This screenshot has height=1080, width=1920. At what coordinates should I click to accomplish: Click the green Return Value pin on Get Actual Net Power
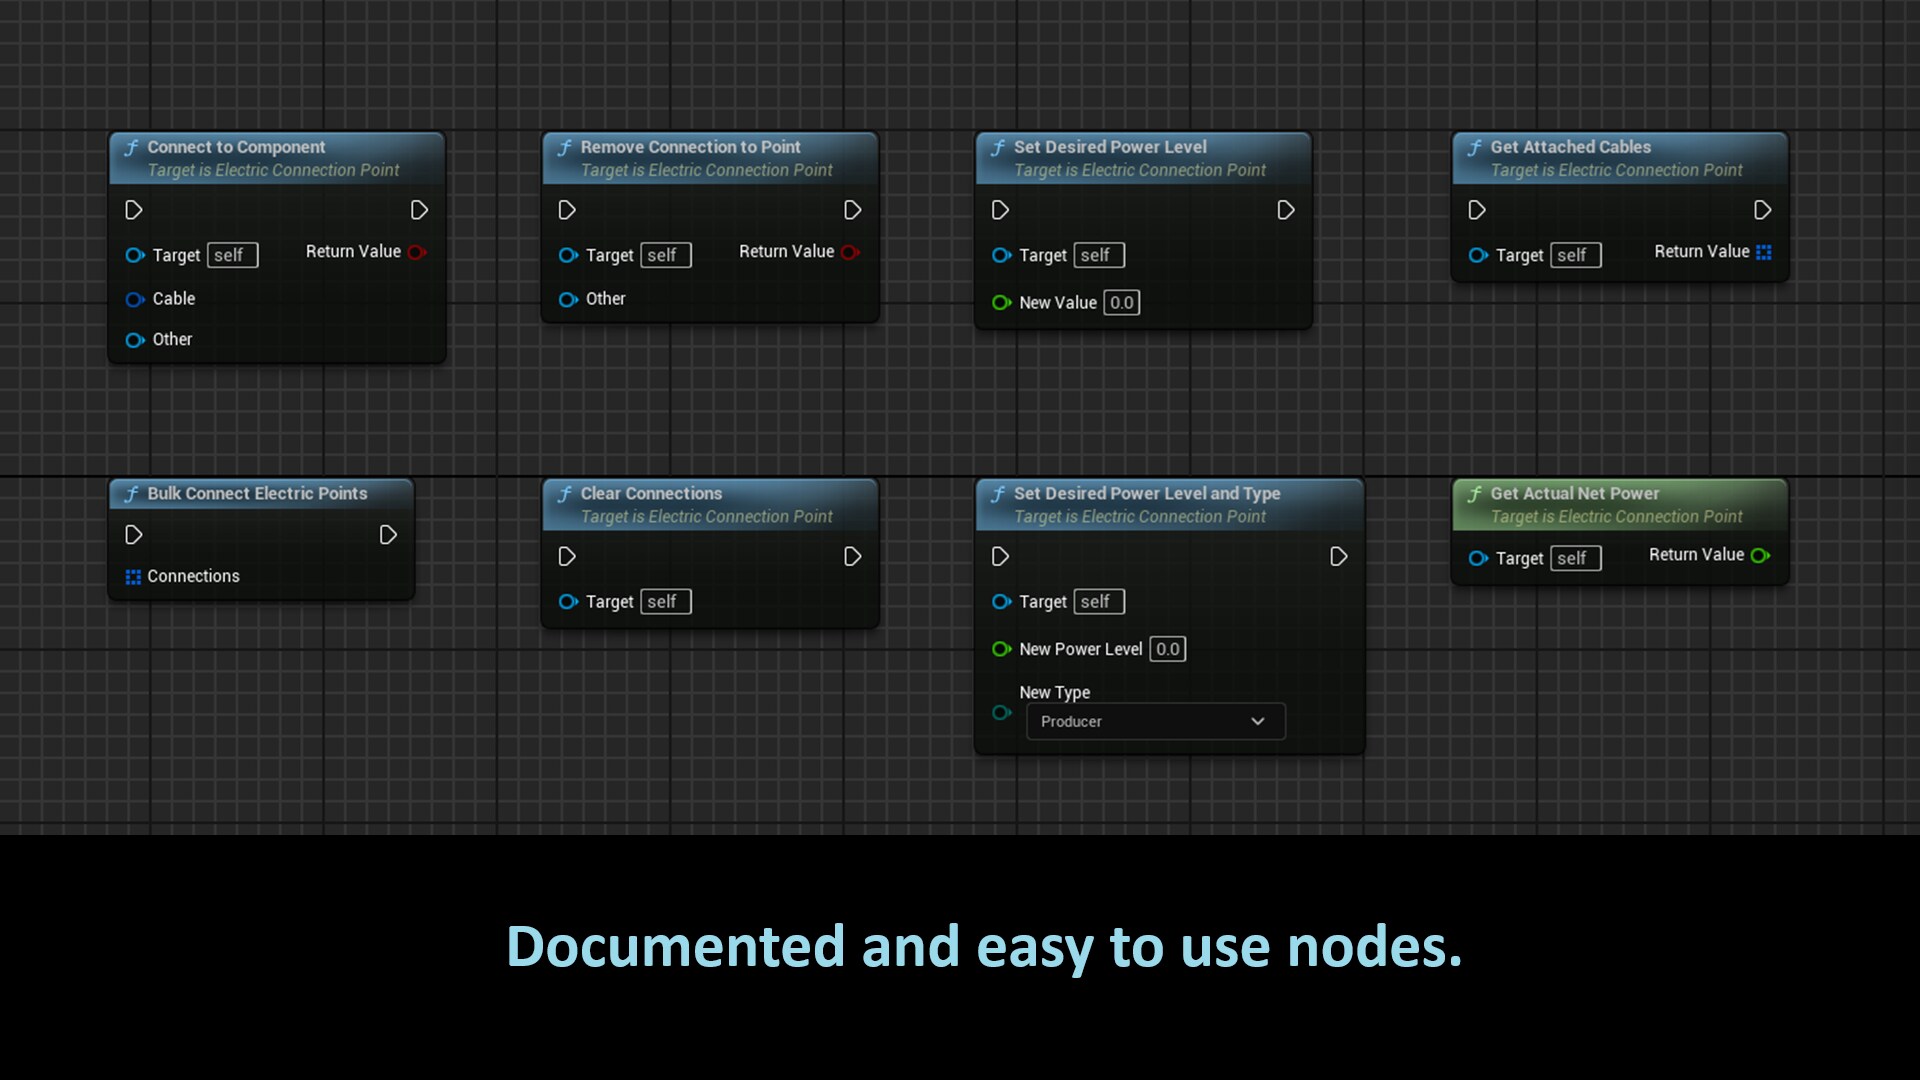click(1761, 555)
